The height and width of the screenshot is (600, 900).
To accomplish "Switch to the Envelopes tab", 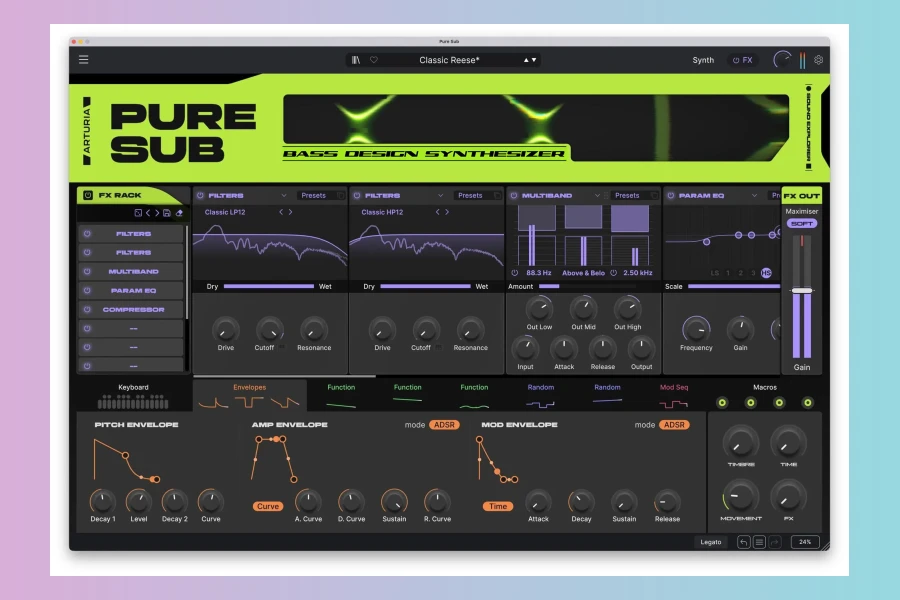I will (249, 395).
